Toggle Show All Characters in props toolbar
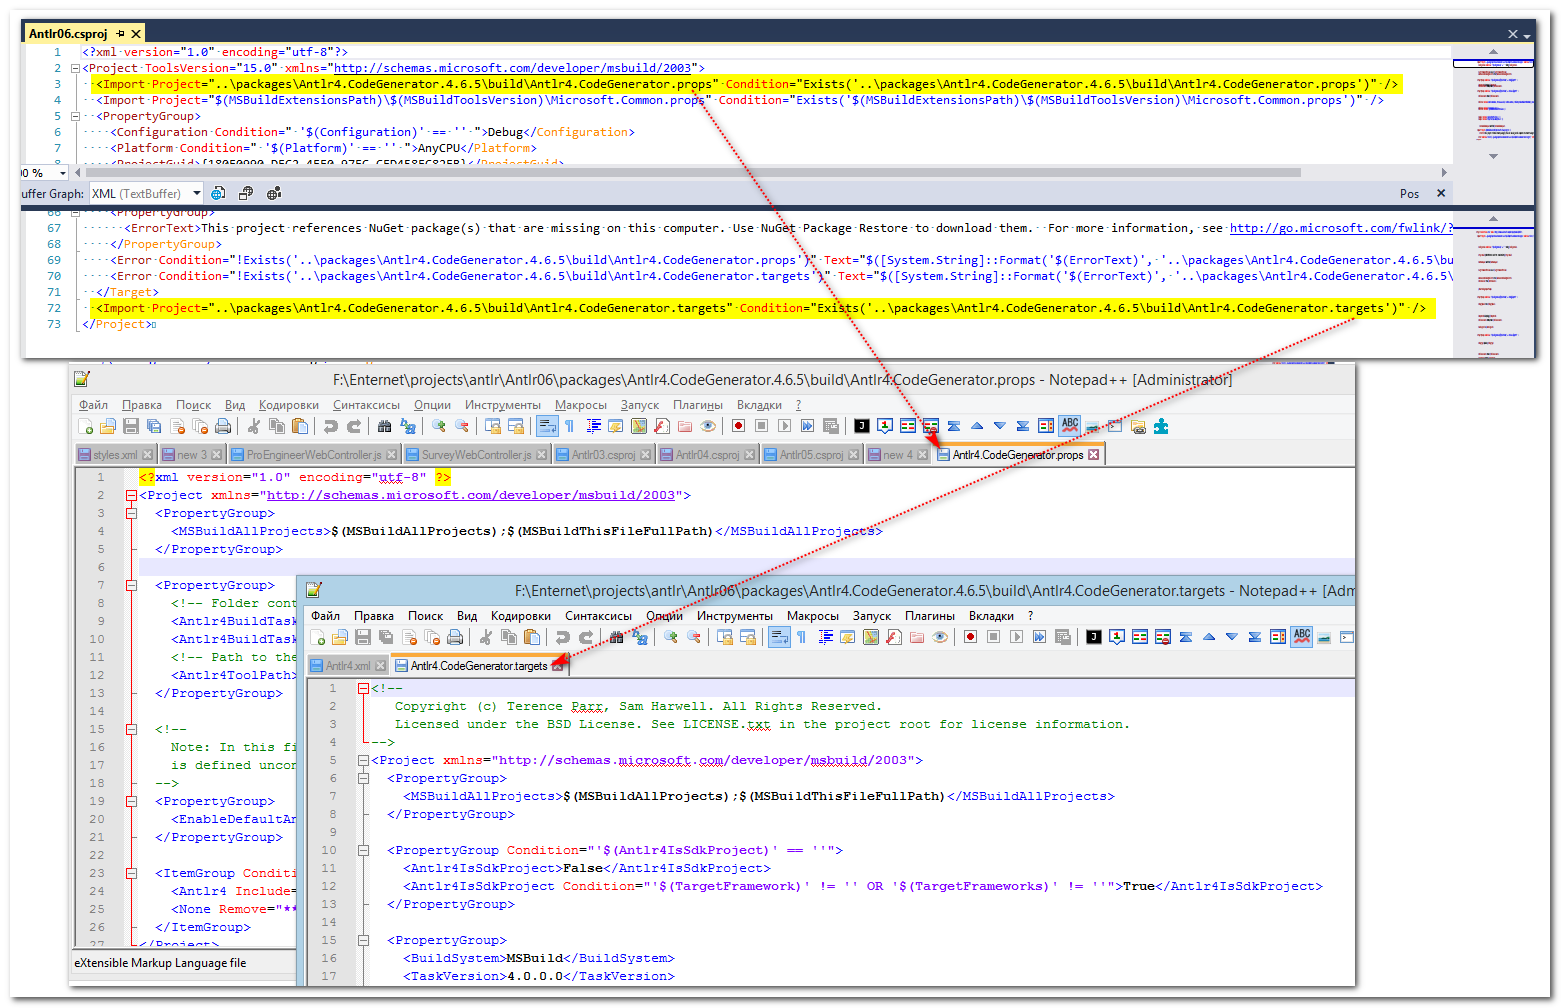 pyautogui.click(x=569, y=426)
